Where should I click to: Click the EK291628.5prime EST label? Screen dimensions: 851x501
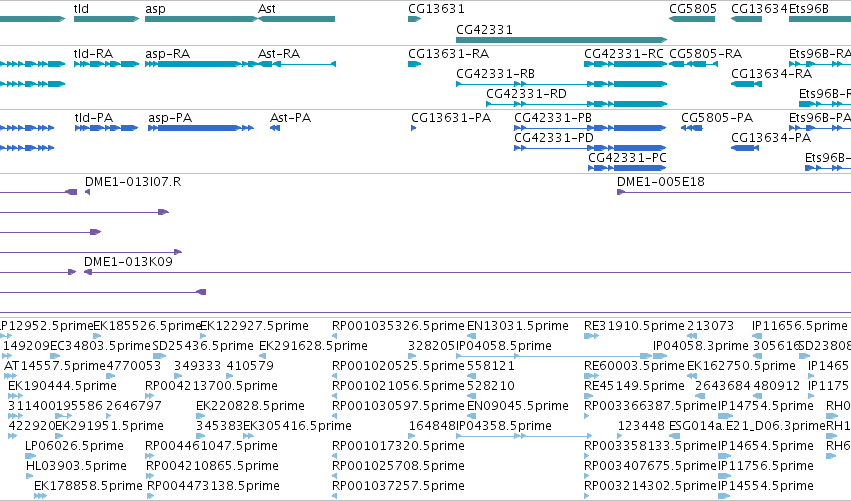313,346
